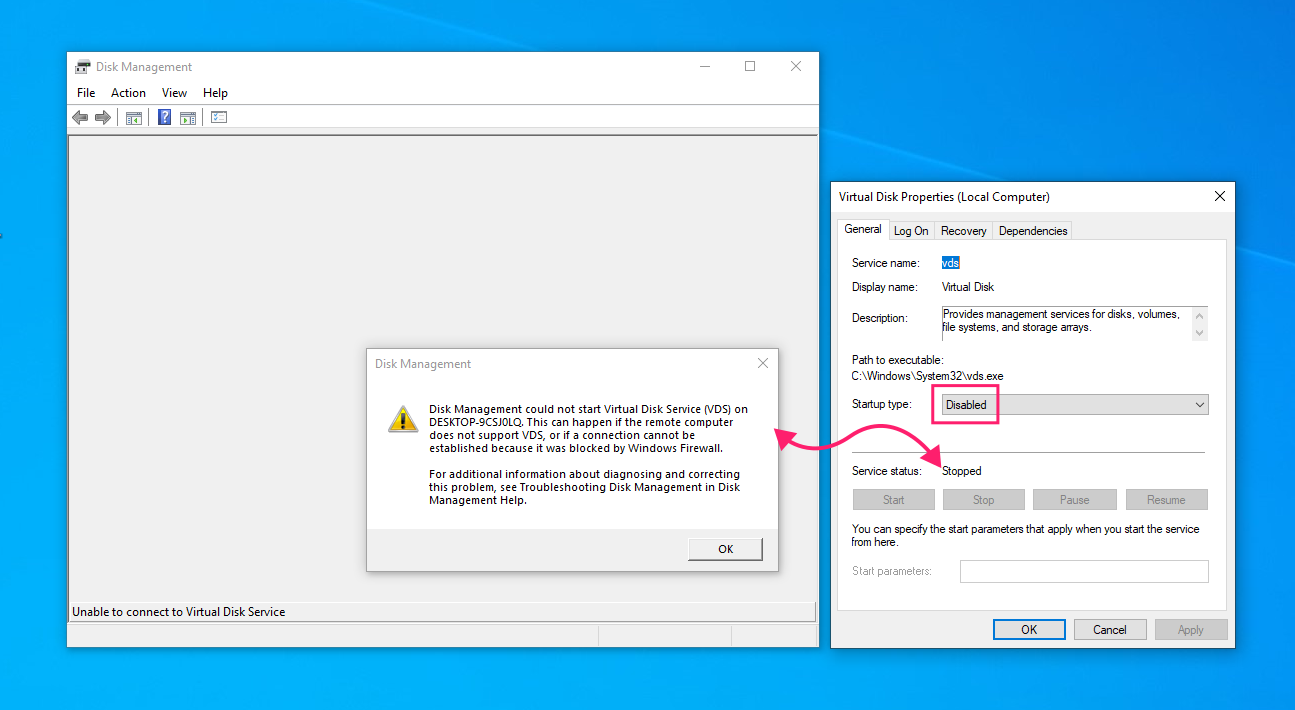Open the Help menu

[215, 93]
